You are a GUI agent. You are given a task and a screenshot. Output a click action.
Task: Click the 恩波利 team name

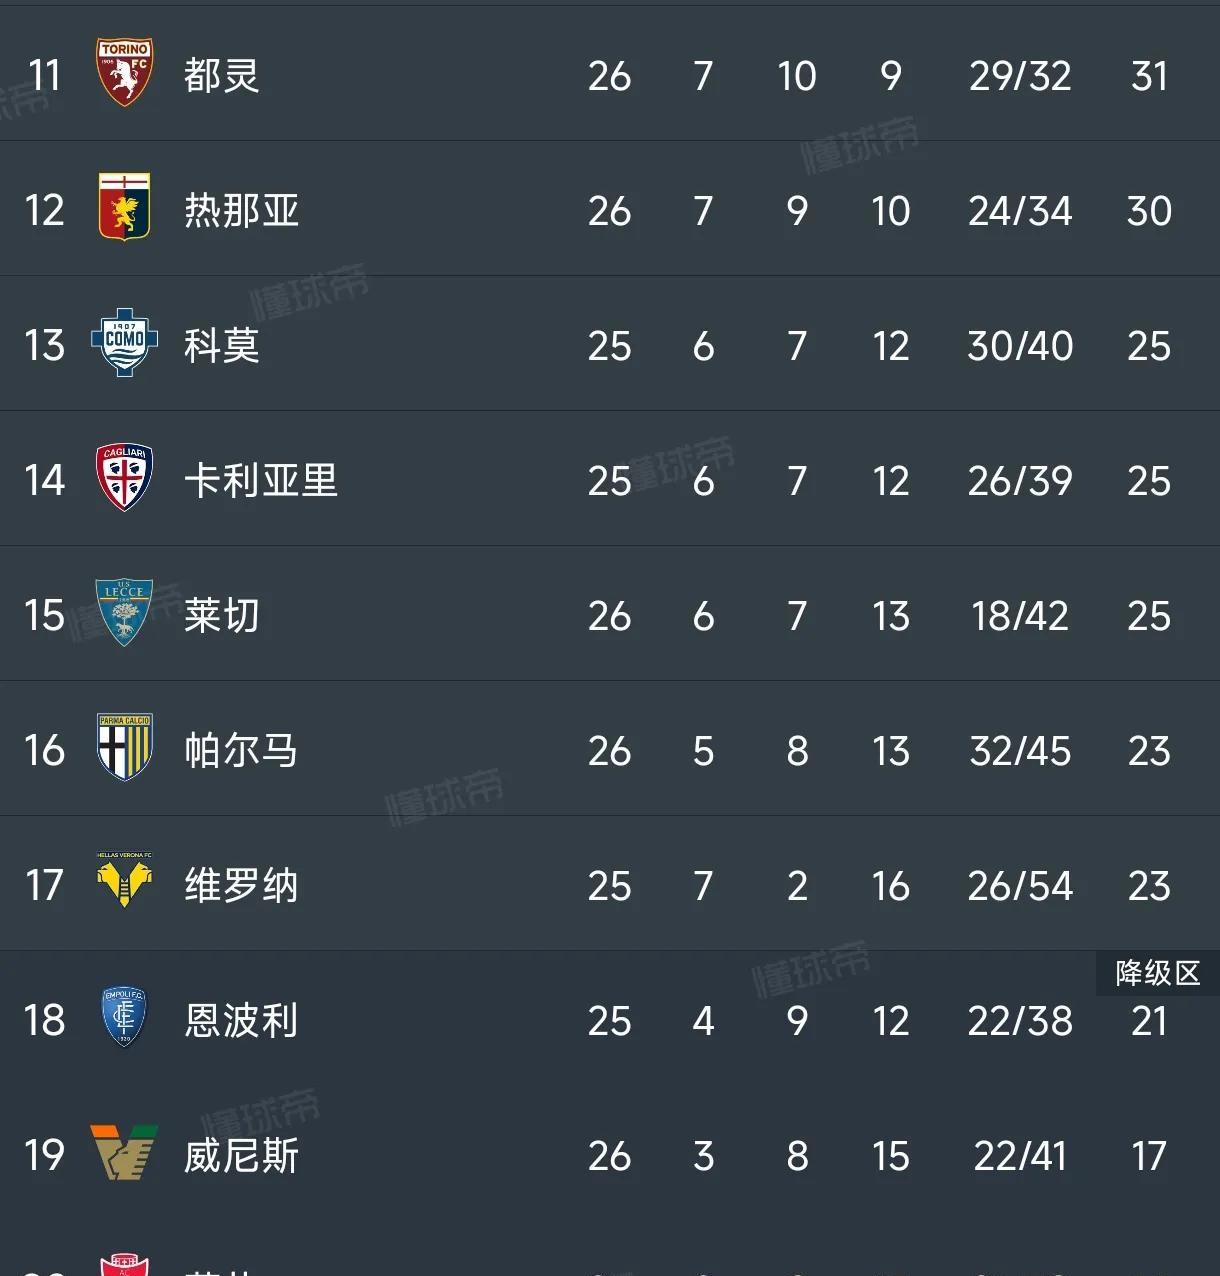tap(241, 1020)
